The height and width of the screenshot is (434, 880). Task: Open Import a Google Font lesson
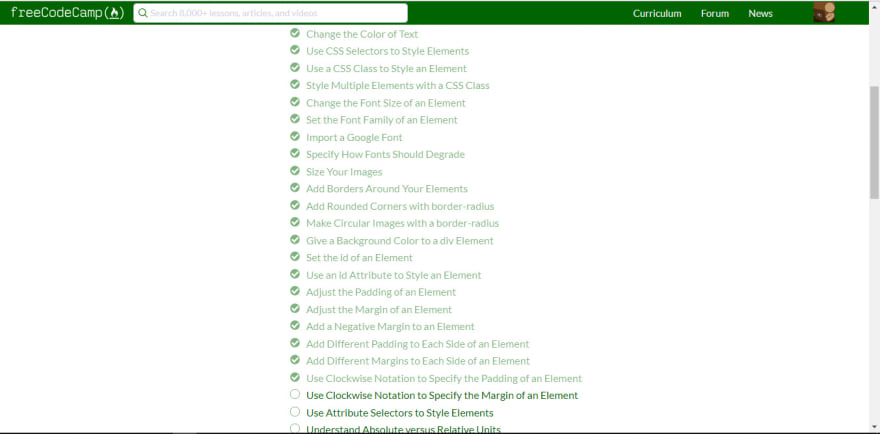354,137
